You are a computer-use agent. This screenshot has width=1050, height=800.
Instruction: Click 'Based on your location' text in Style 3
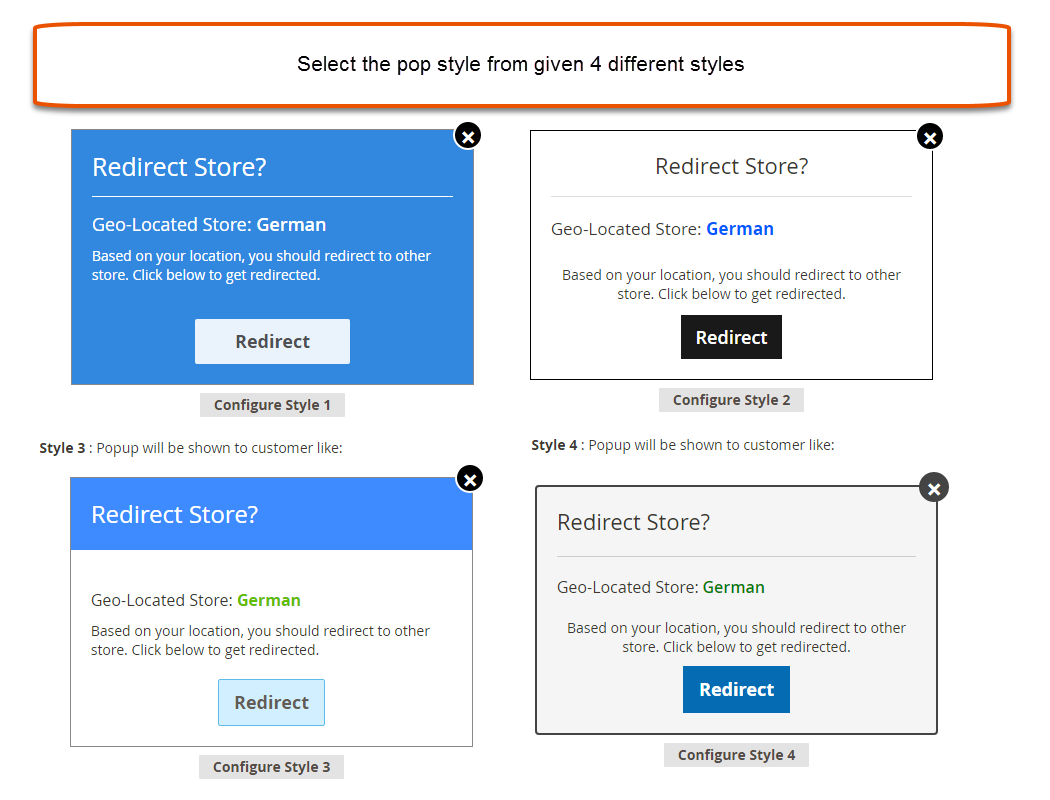pyautogui.click(x=260, y=641)
